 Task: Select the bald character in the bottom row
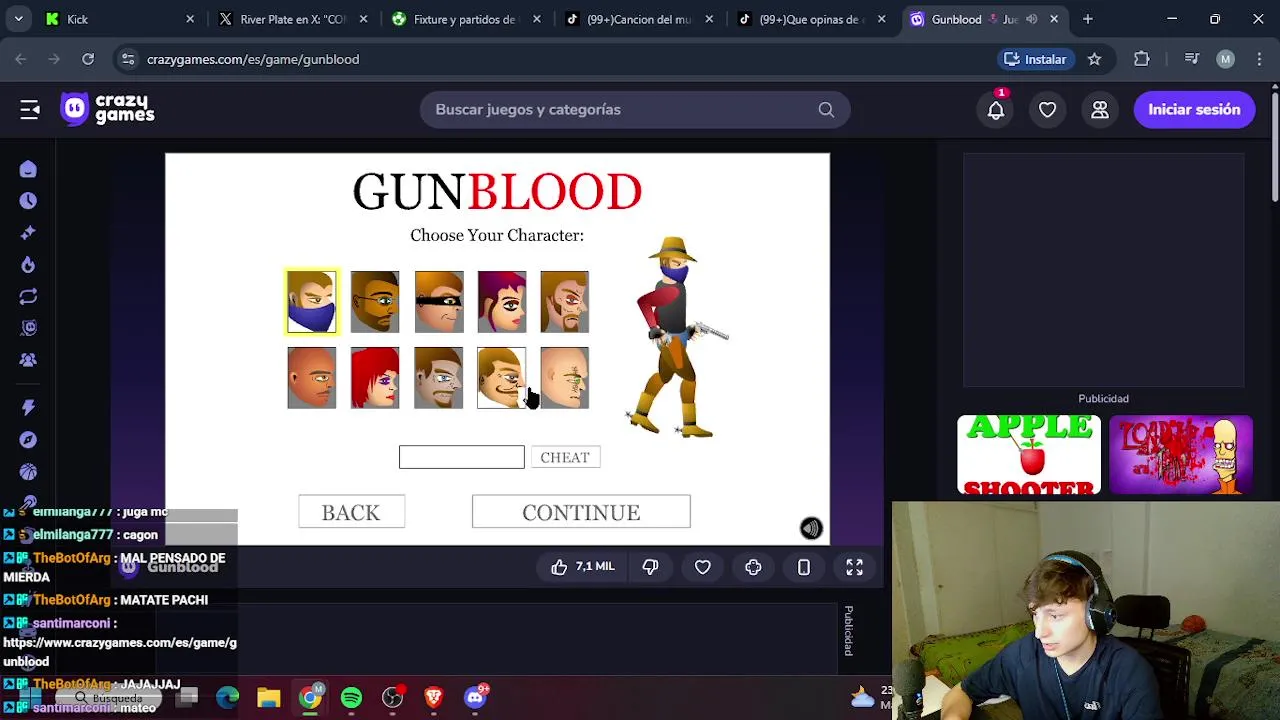pos(312,378)
